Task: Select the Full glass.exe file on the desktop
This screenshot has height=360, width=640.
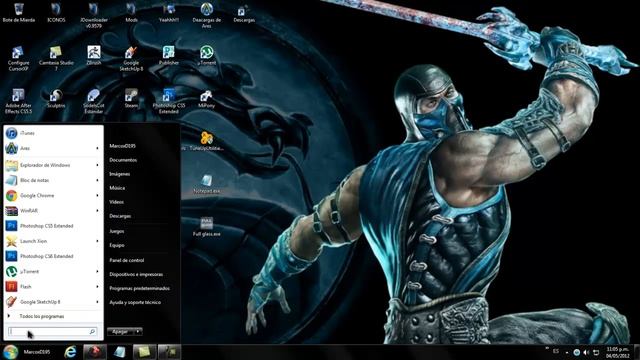Action: pyautogui.click(x=207, y=227)
